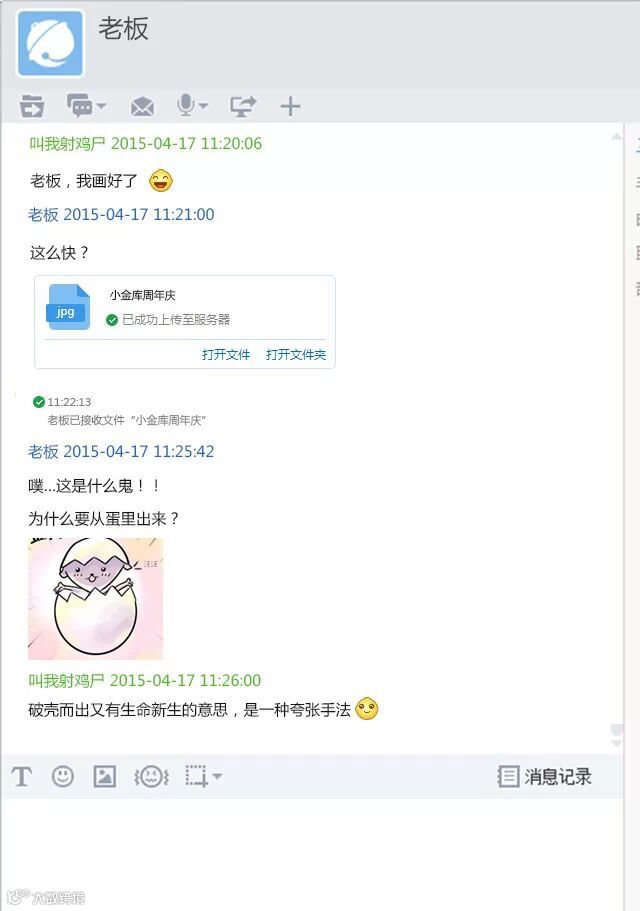Open font settings with T icon
Image resolution: width=640 pixels, height=911 pixels.
pyautogui.click(x=21, y=776)
